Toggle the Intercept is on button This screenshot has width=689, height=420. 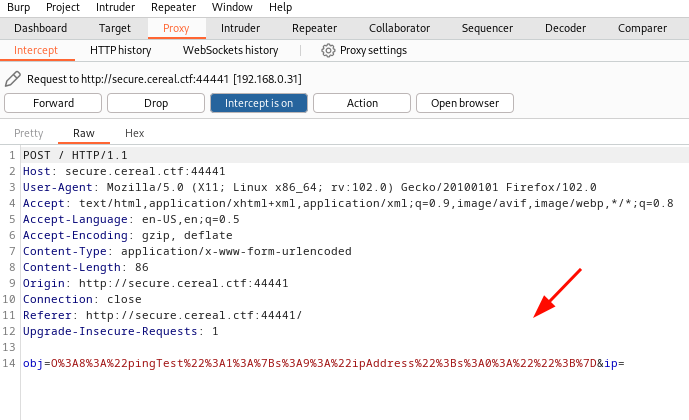point(259,103)
